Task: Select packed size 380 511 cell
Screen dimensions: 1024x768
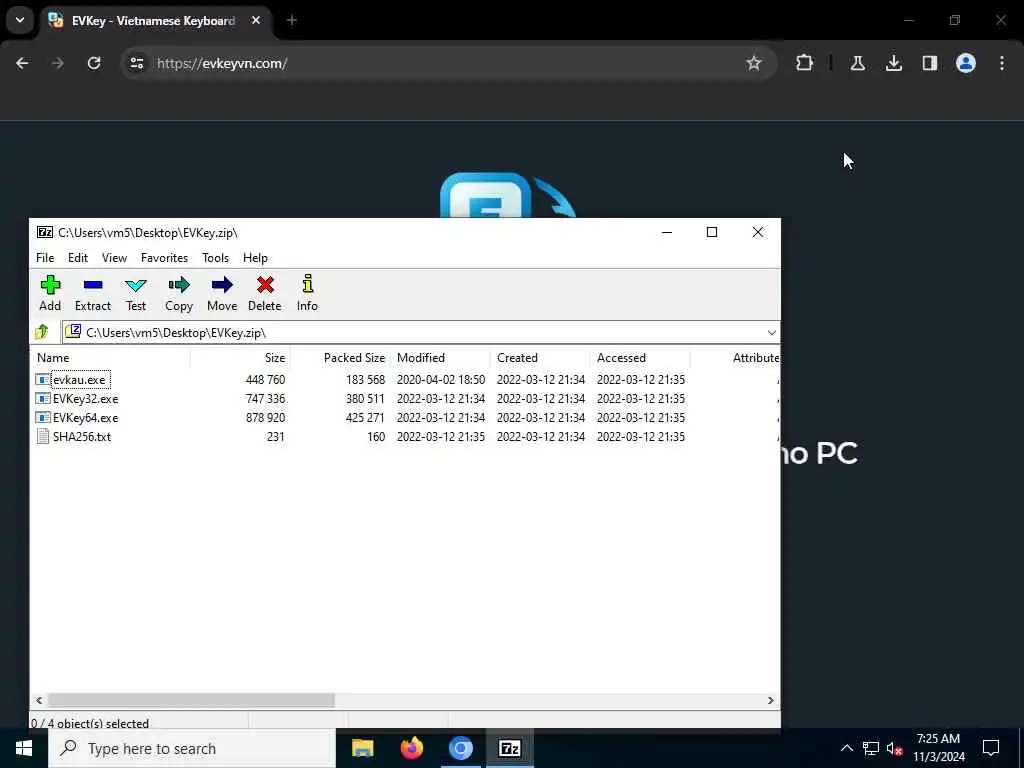Action: tap(365, 398)
